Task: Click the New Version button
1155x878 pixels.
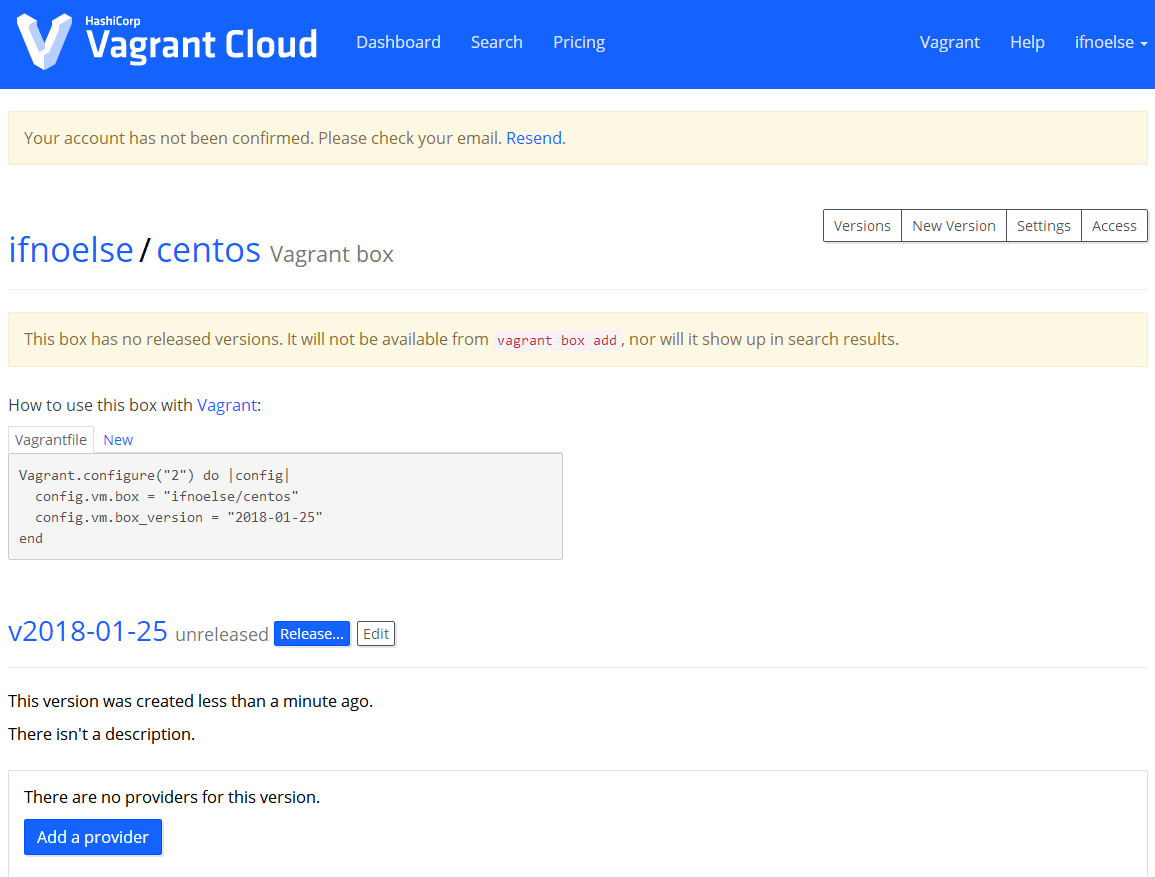Action: click(953, 226)
